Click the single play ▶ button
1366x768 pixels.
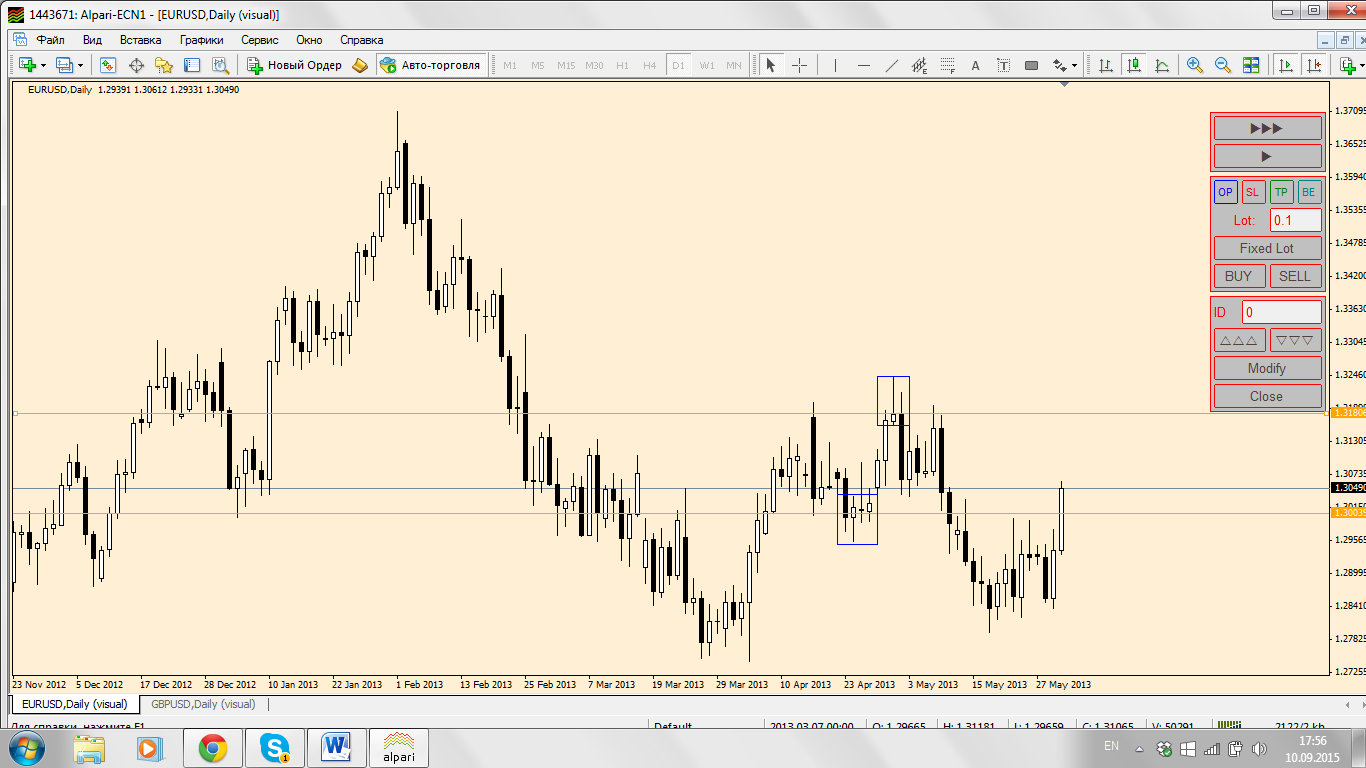pos(1267,156)
